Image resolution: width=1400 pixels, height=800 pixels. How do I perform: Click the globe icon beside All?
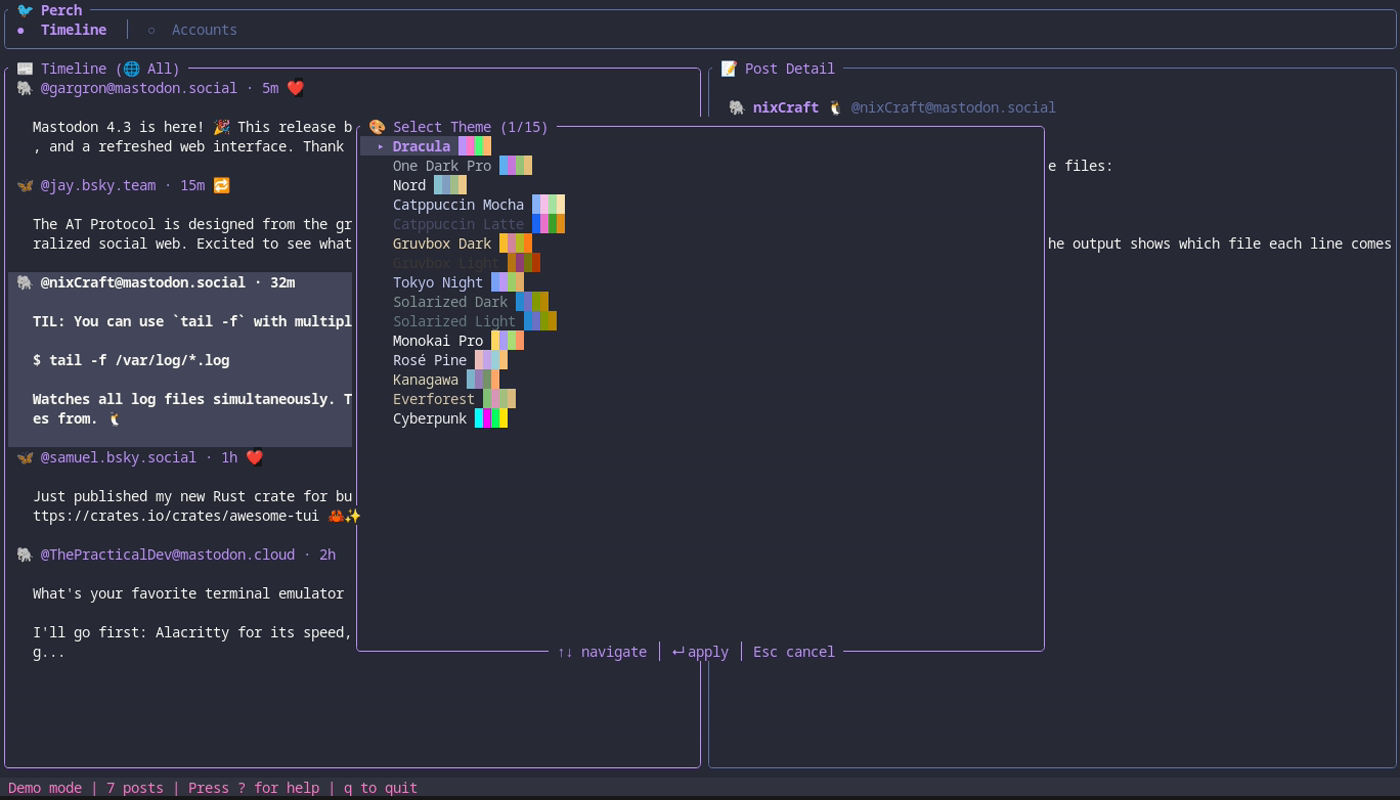131,69
